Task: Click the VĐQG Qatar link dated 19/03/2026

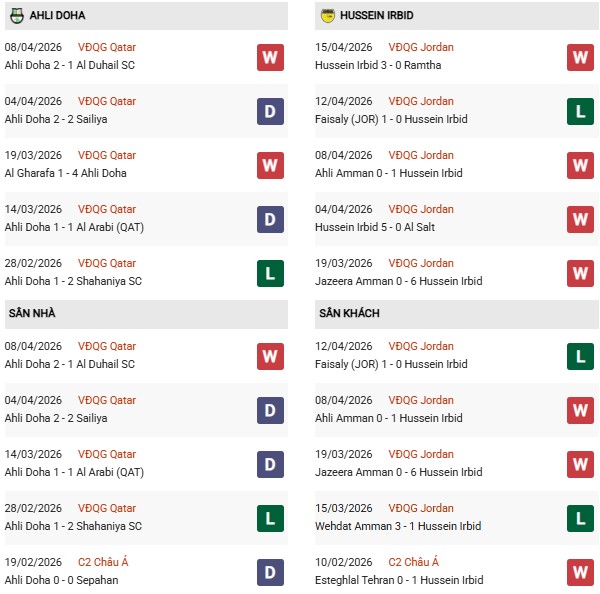Action: [108, 156]
